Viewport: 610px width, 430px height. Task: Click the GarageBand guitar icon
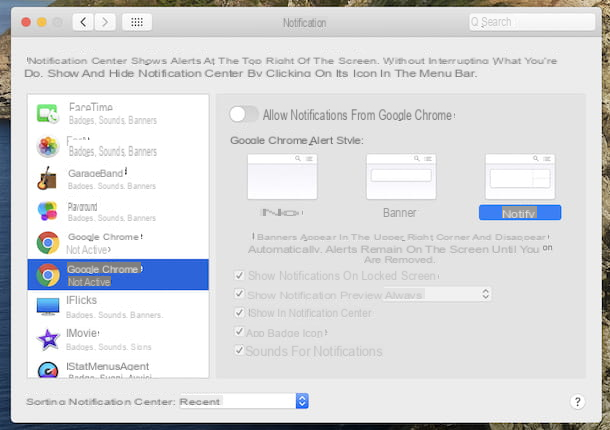[x=47, y=179]
